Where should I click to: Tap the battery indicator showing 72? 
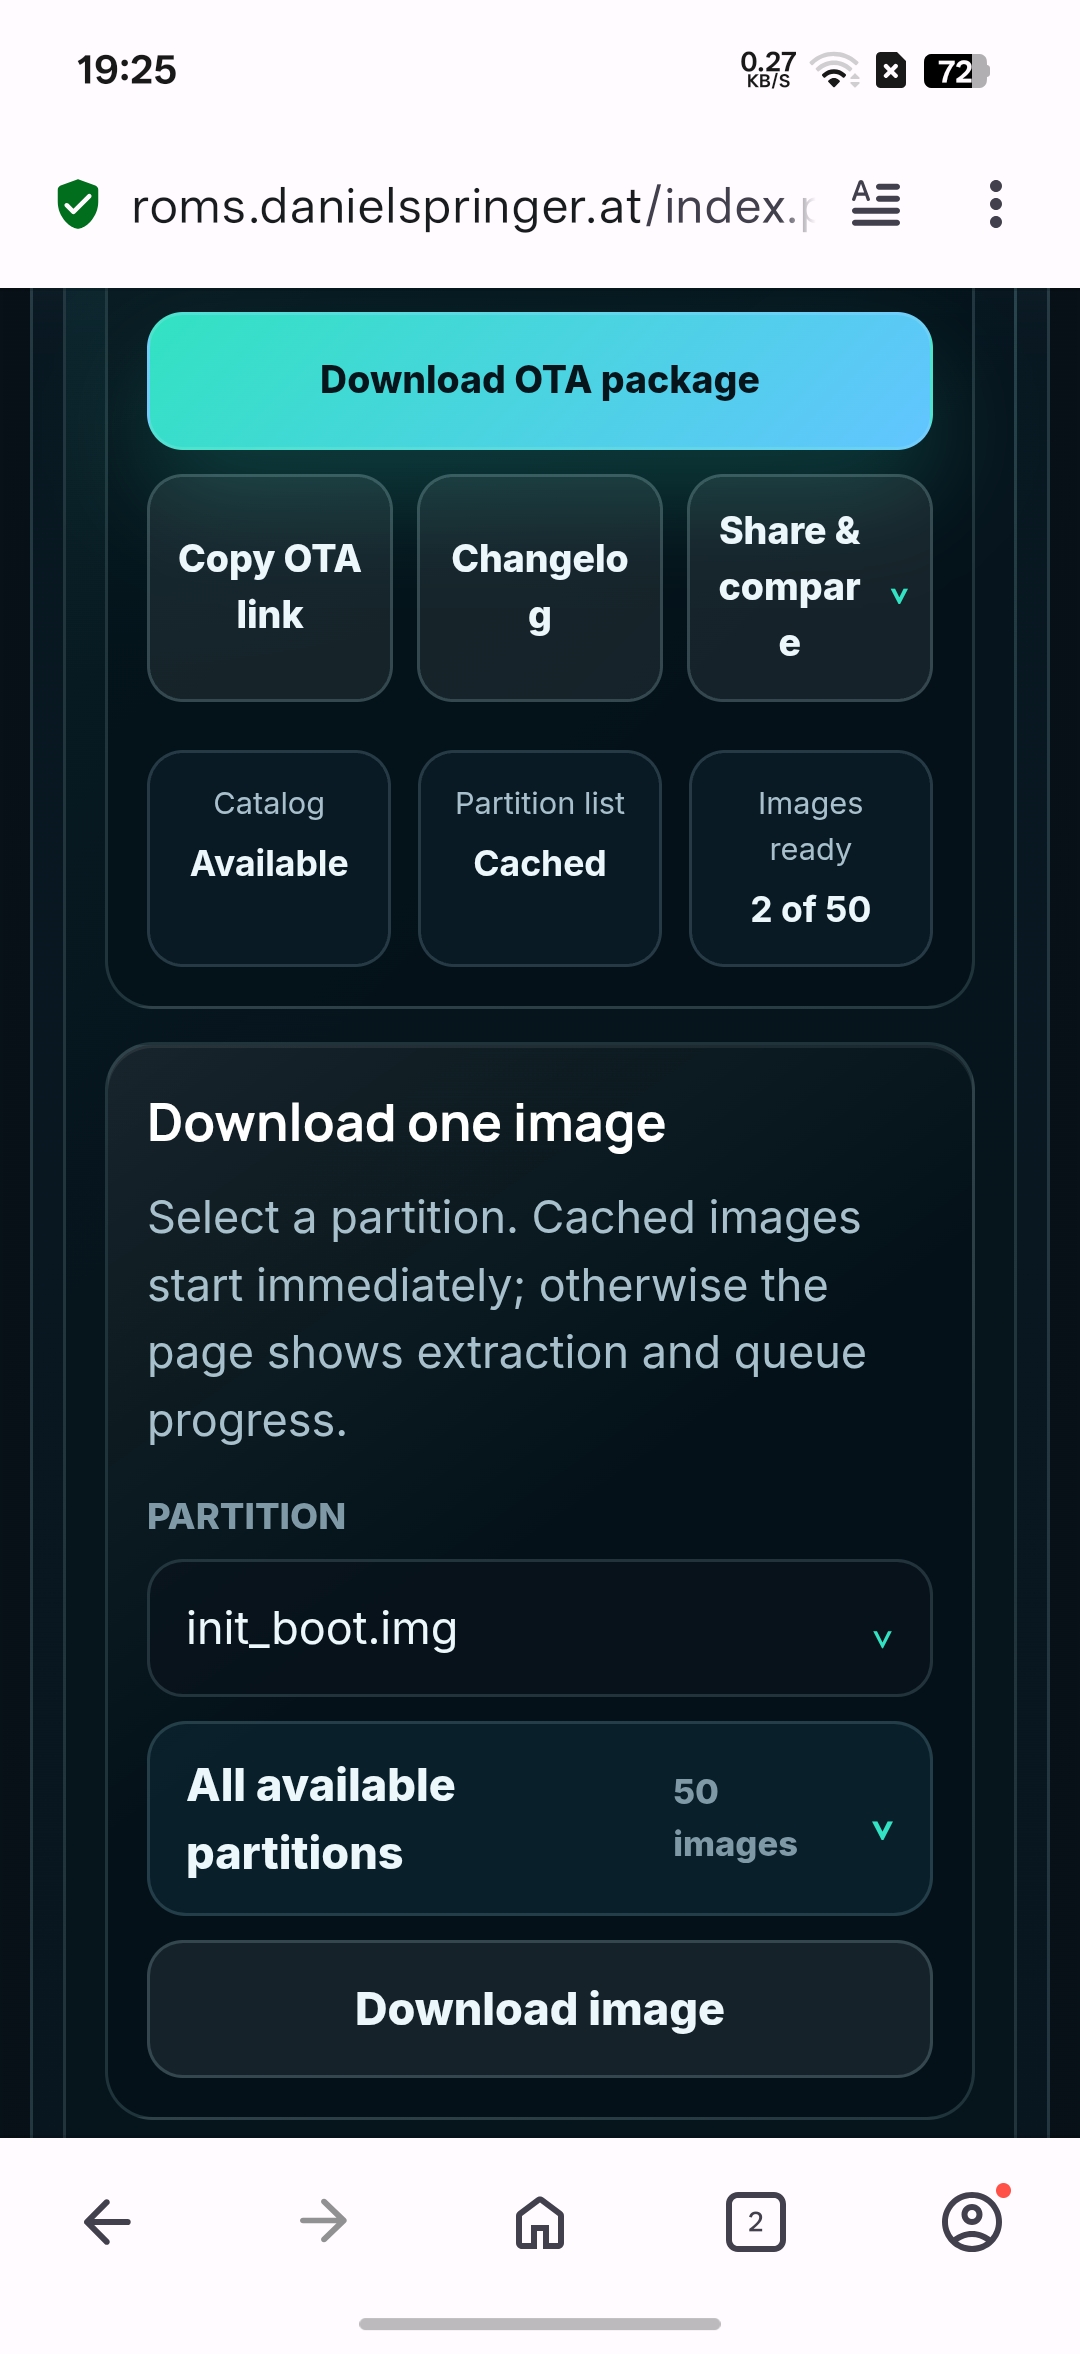click(x=956, y=71)
